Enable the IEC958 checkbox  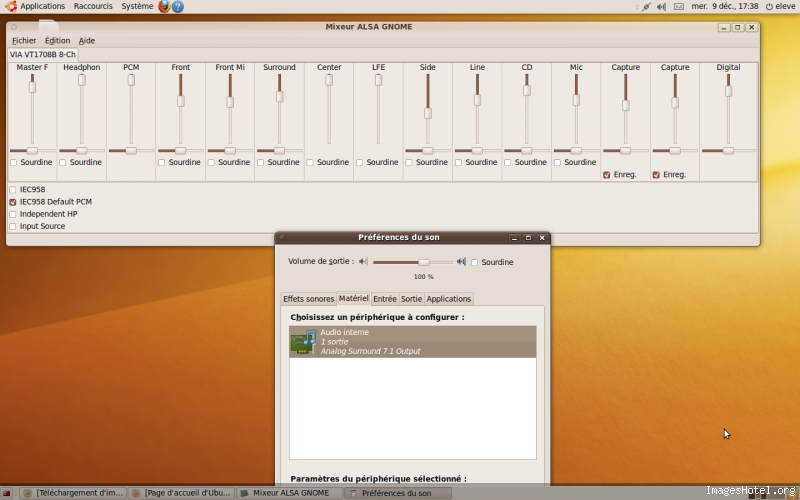13,189
